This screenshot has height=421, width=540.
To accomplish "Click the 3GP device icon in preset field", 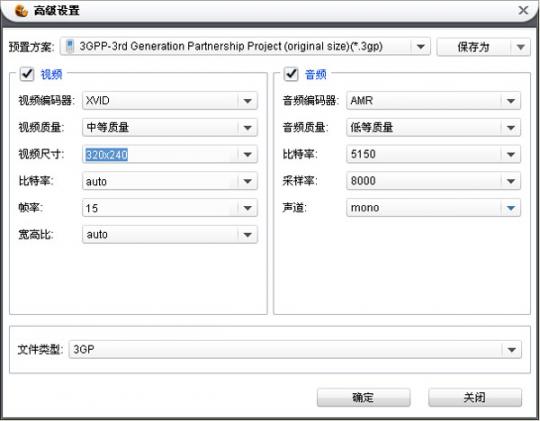I will 70,46.
